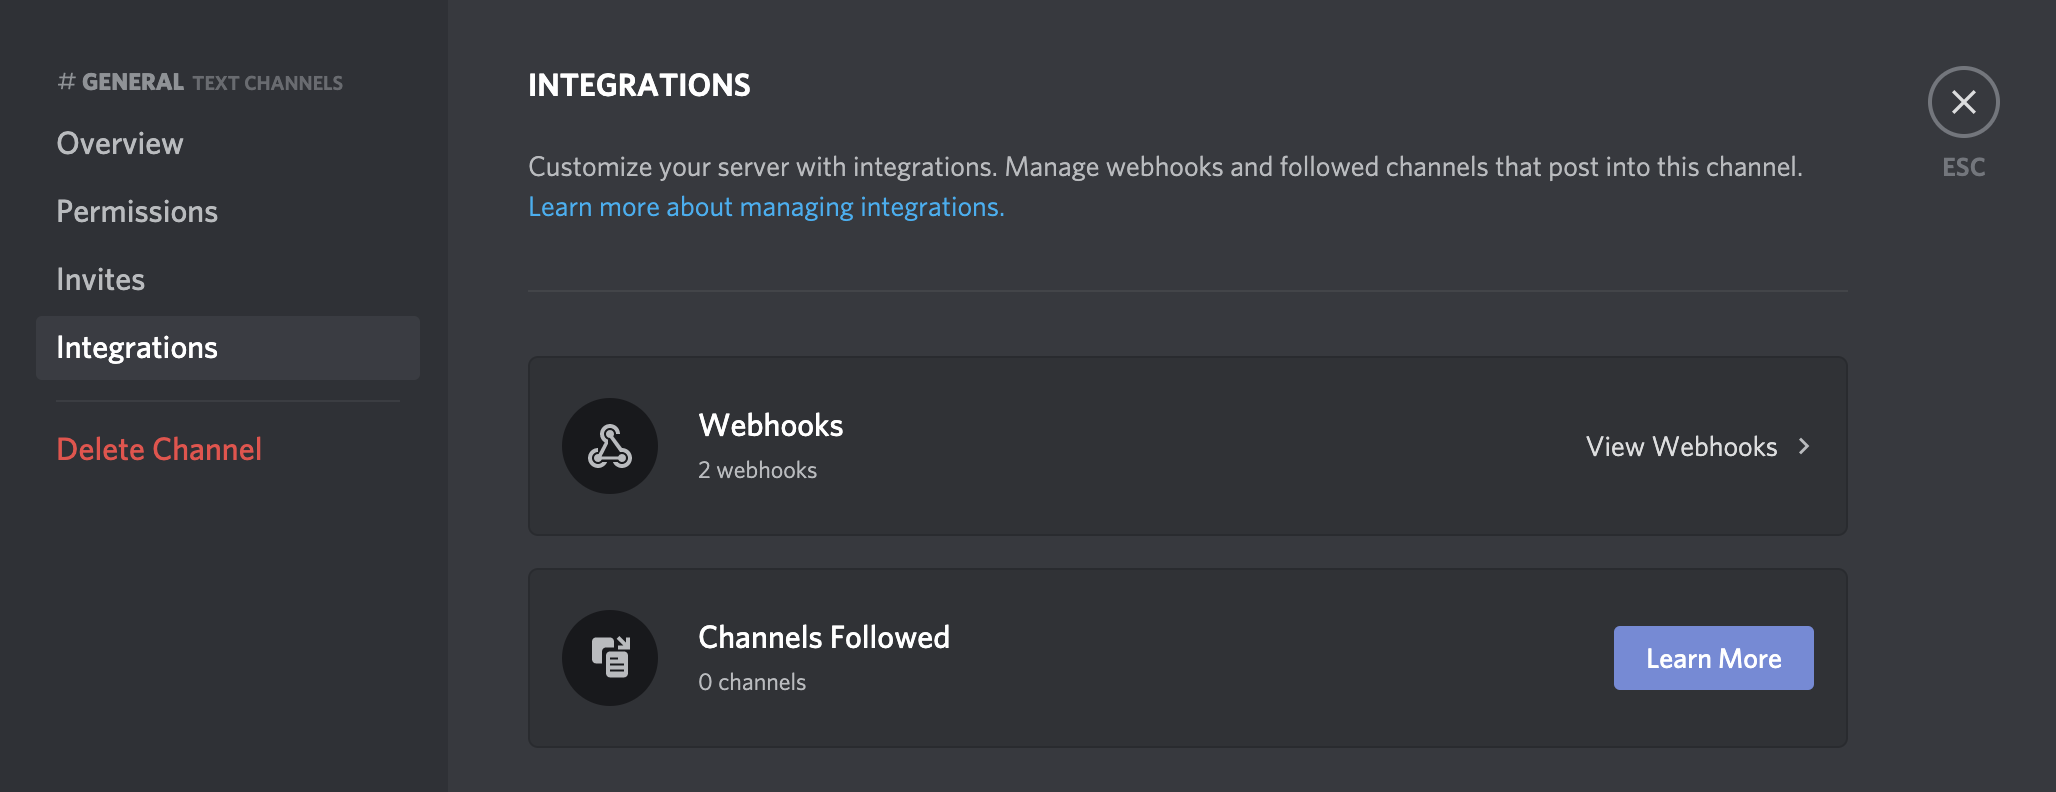2056x792 pixels.
Task: Open Learn more about managing integrations link
Action: point(766,207)
